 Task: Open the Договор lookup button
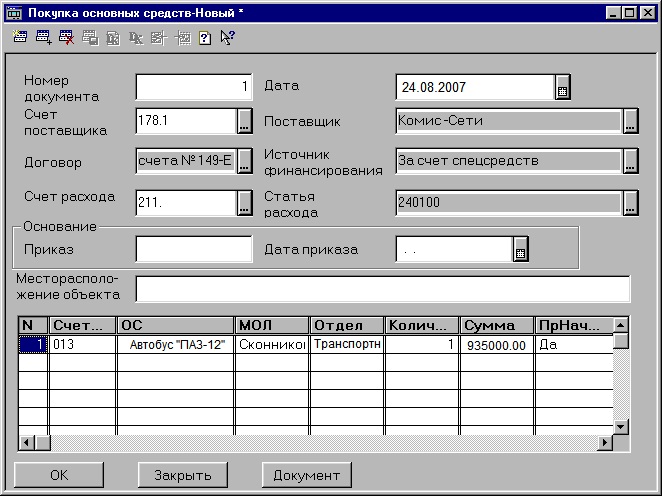(x=244, y=161)
